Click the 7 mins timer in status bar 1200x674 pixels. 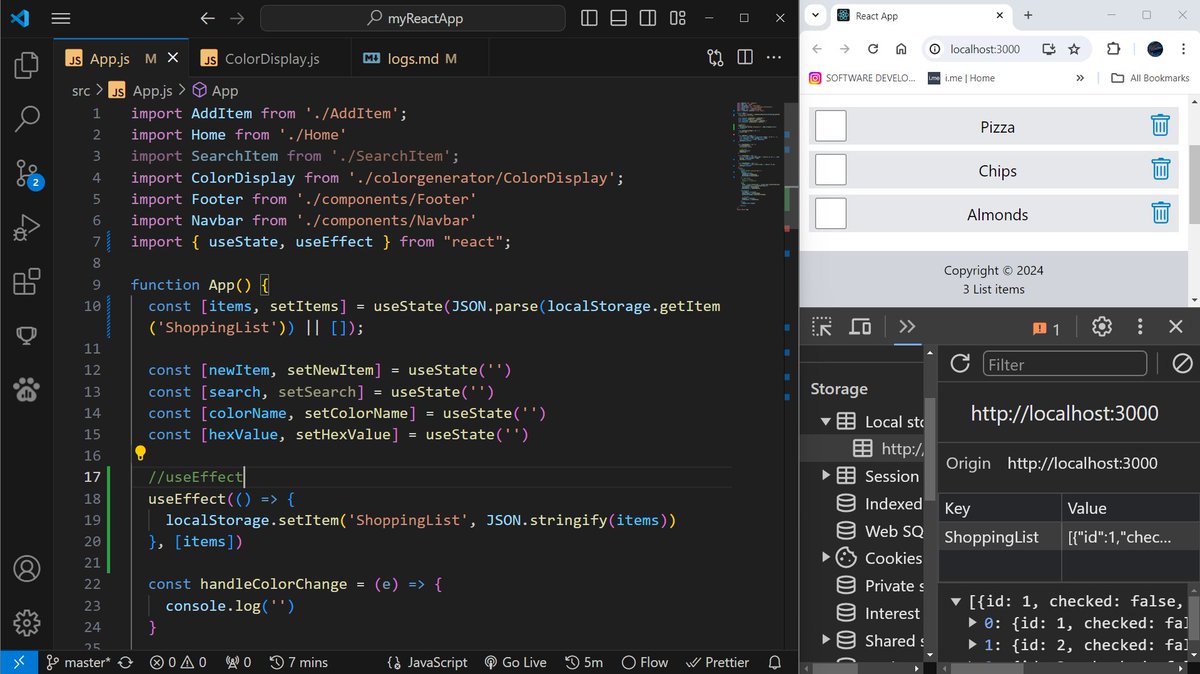point(297,662)
